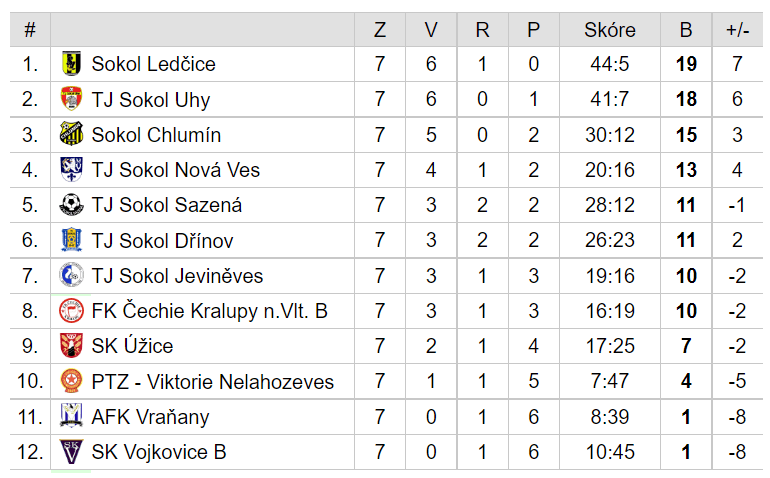Sort table by Skóre column header
This screenshot has width=770, height=478.
coord(610,30)
